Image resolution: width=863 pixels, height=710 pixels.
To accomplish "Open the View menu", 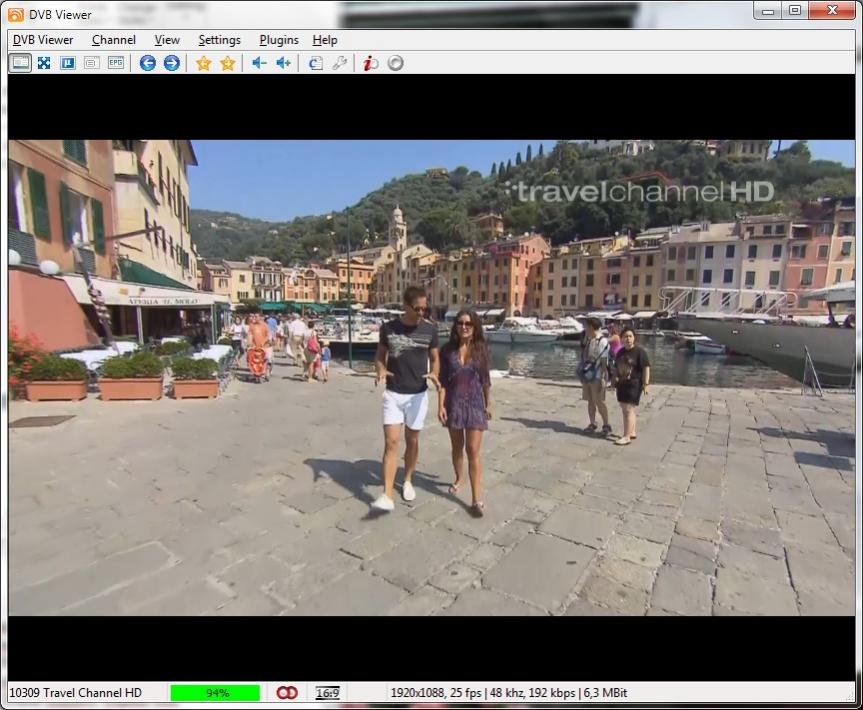I will (x=167, y=40).
